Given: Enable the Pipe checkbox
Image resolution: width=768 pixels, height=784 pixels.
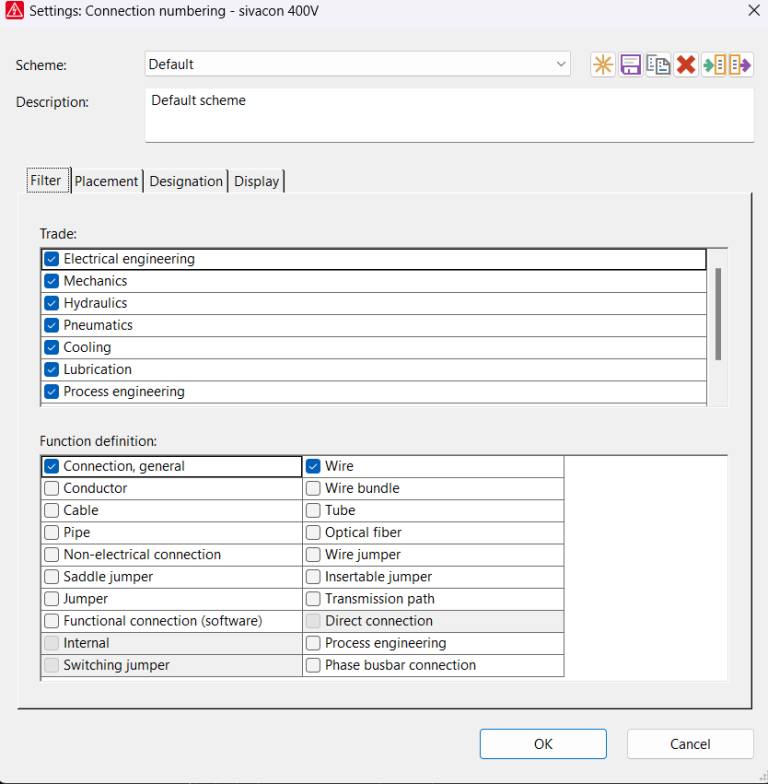Looking at the screenshot, I should click(52, 532).
